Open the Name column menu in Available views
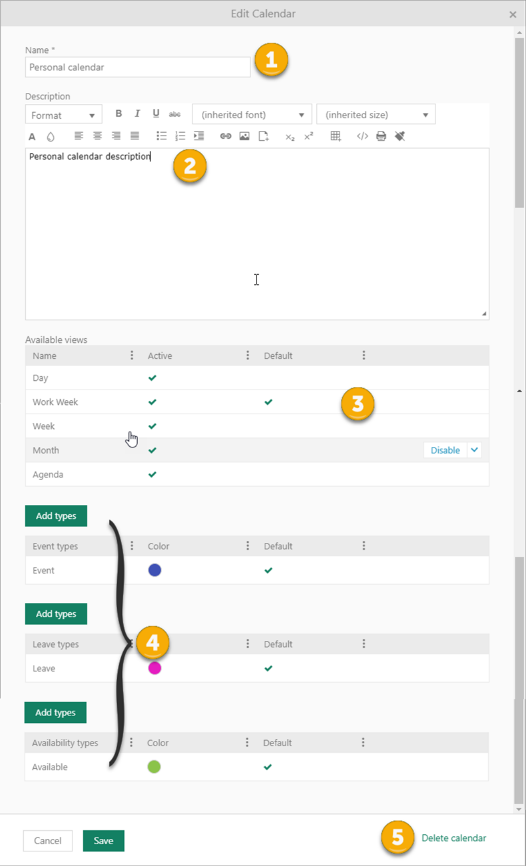526x866 pixels. pos(132,355)
